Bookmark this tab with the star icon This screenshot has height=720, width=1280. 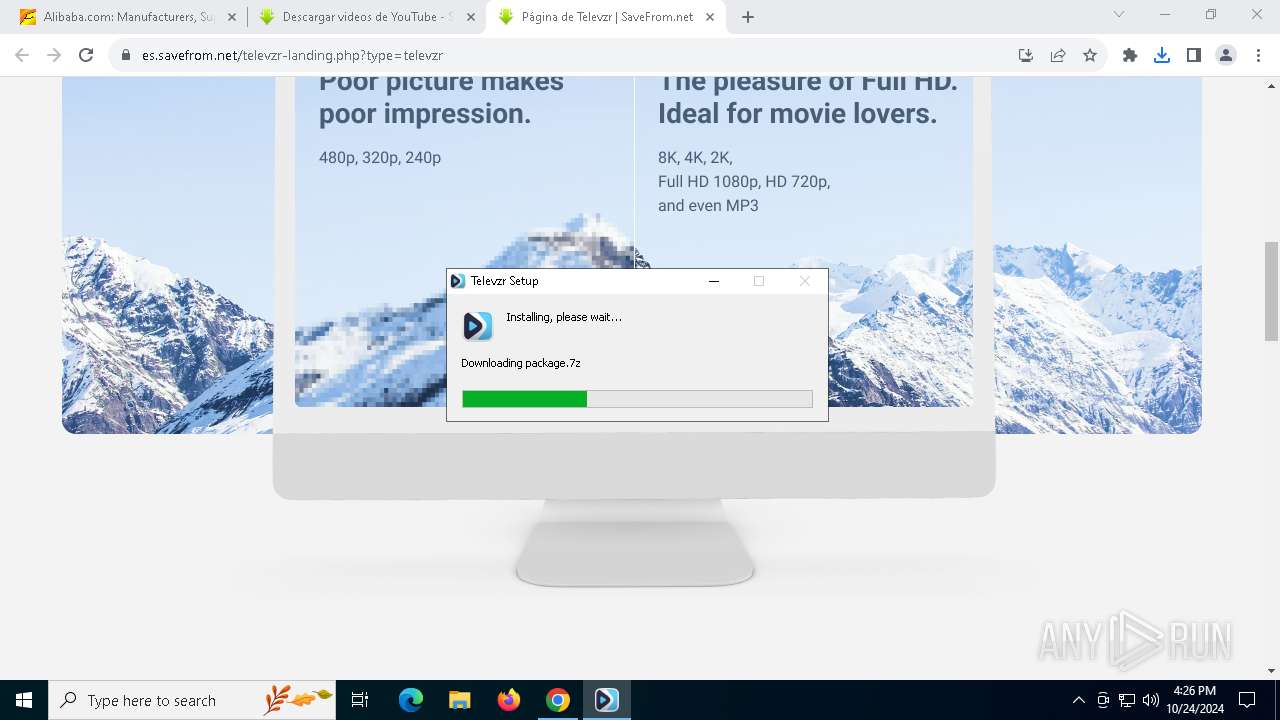[1090, 55]
